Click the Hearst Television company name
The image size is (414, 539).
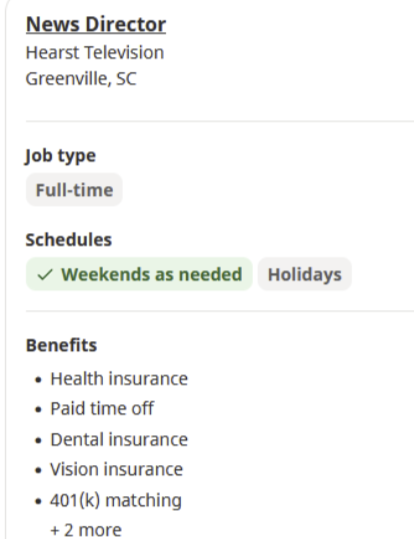[x=95, y=53]
